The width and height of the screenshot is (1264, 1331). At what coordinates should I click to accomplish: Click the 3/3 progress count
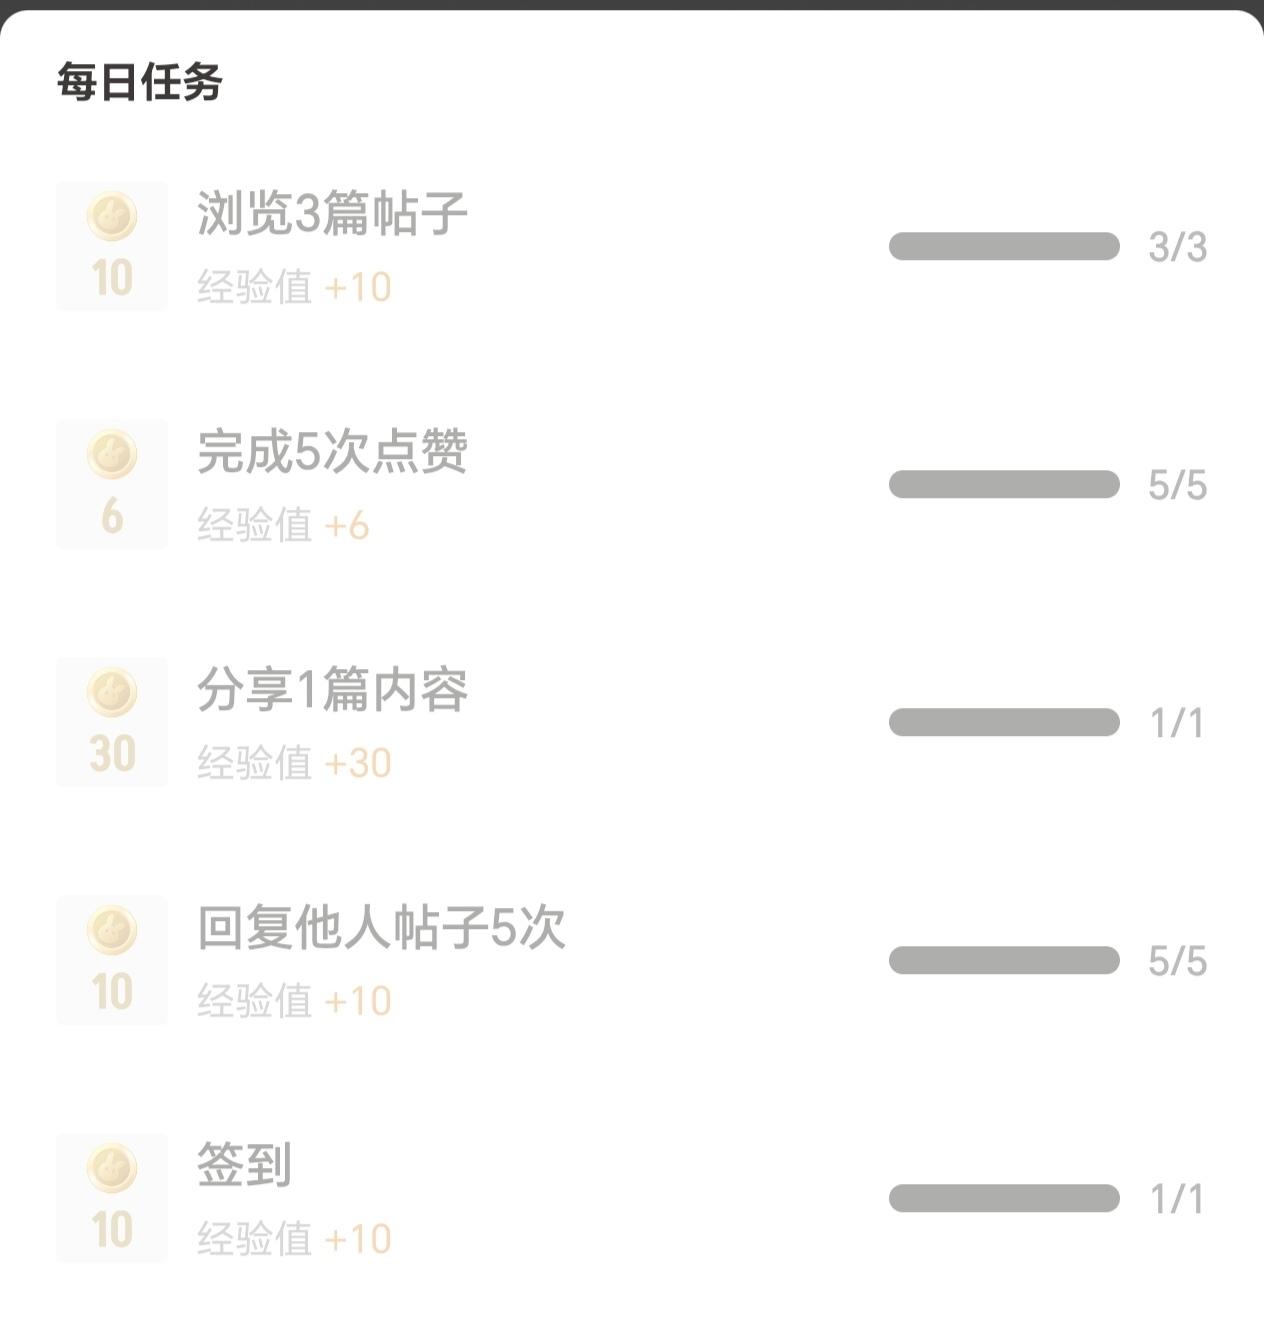(x=1177, y=247)
